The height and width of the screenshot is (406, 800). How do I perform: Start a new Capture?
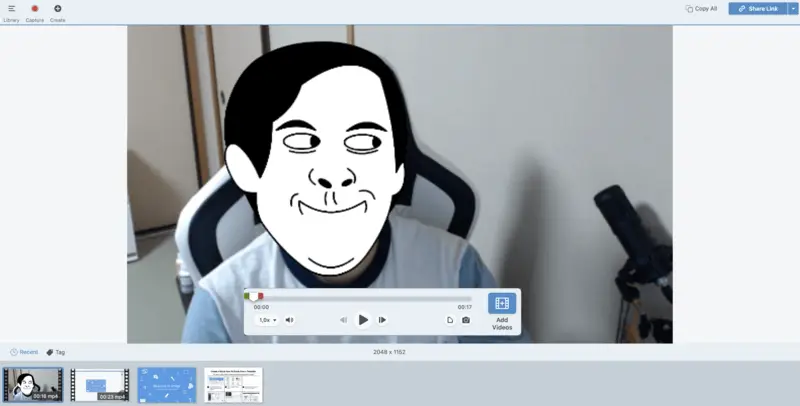click(35, 13)
